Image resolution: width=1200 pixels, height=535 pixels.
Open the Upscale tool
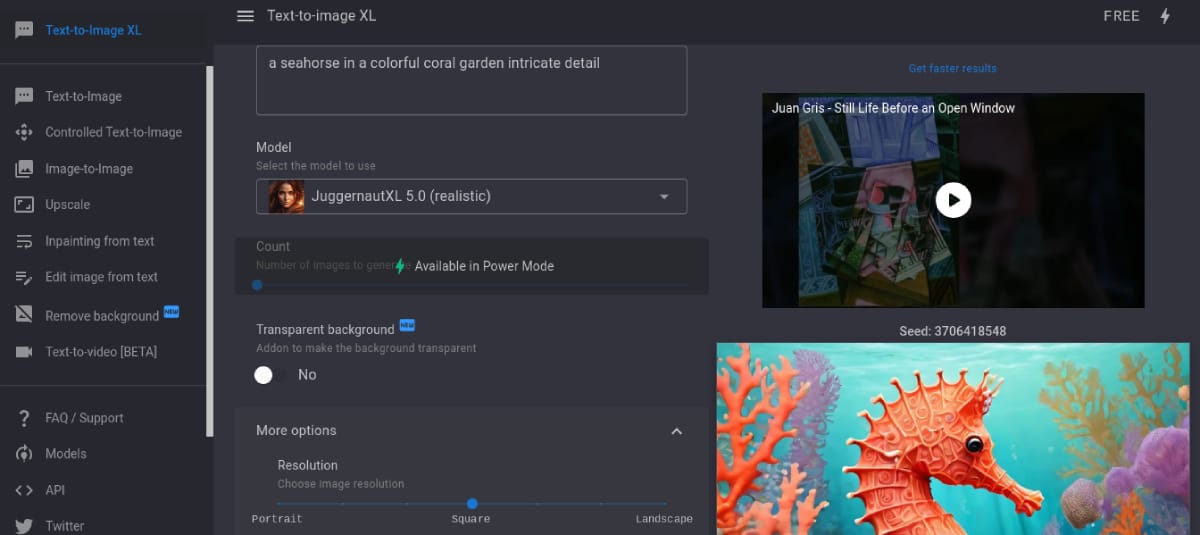[67, 205]
